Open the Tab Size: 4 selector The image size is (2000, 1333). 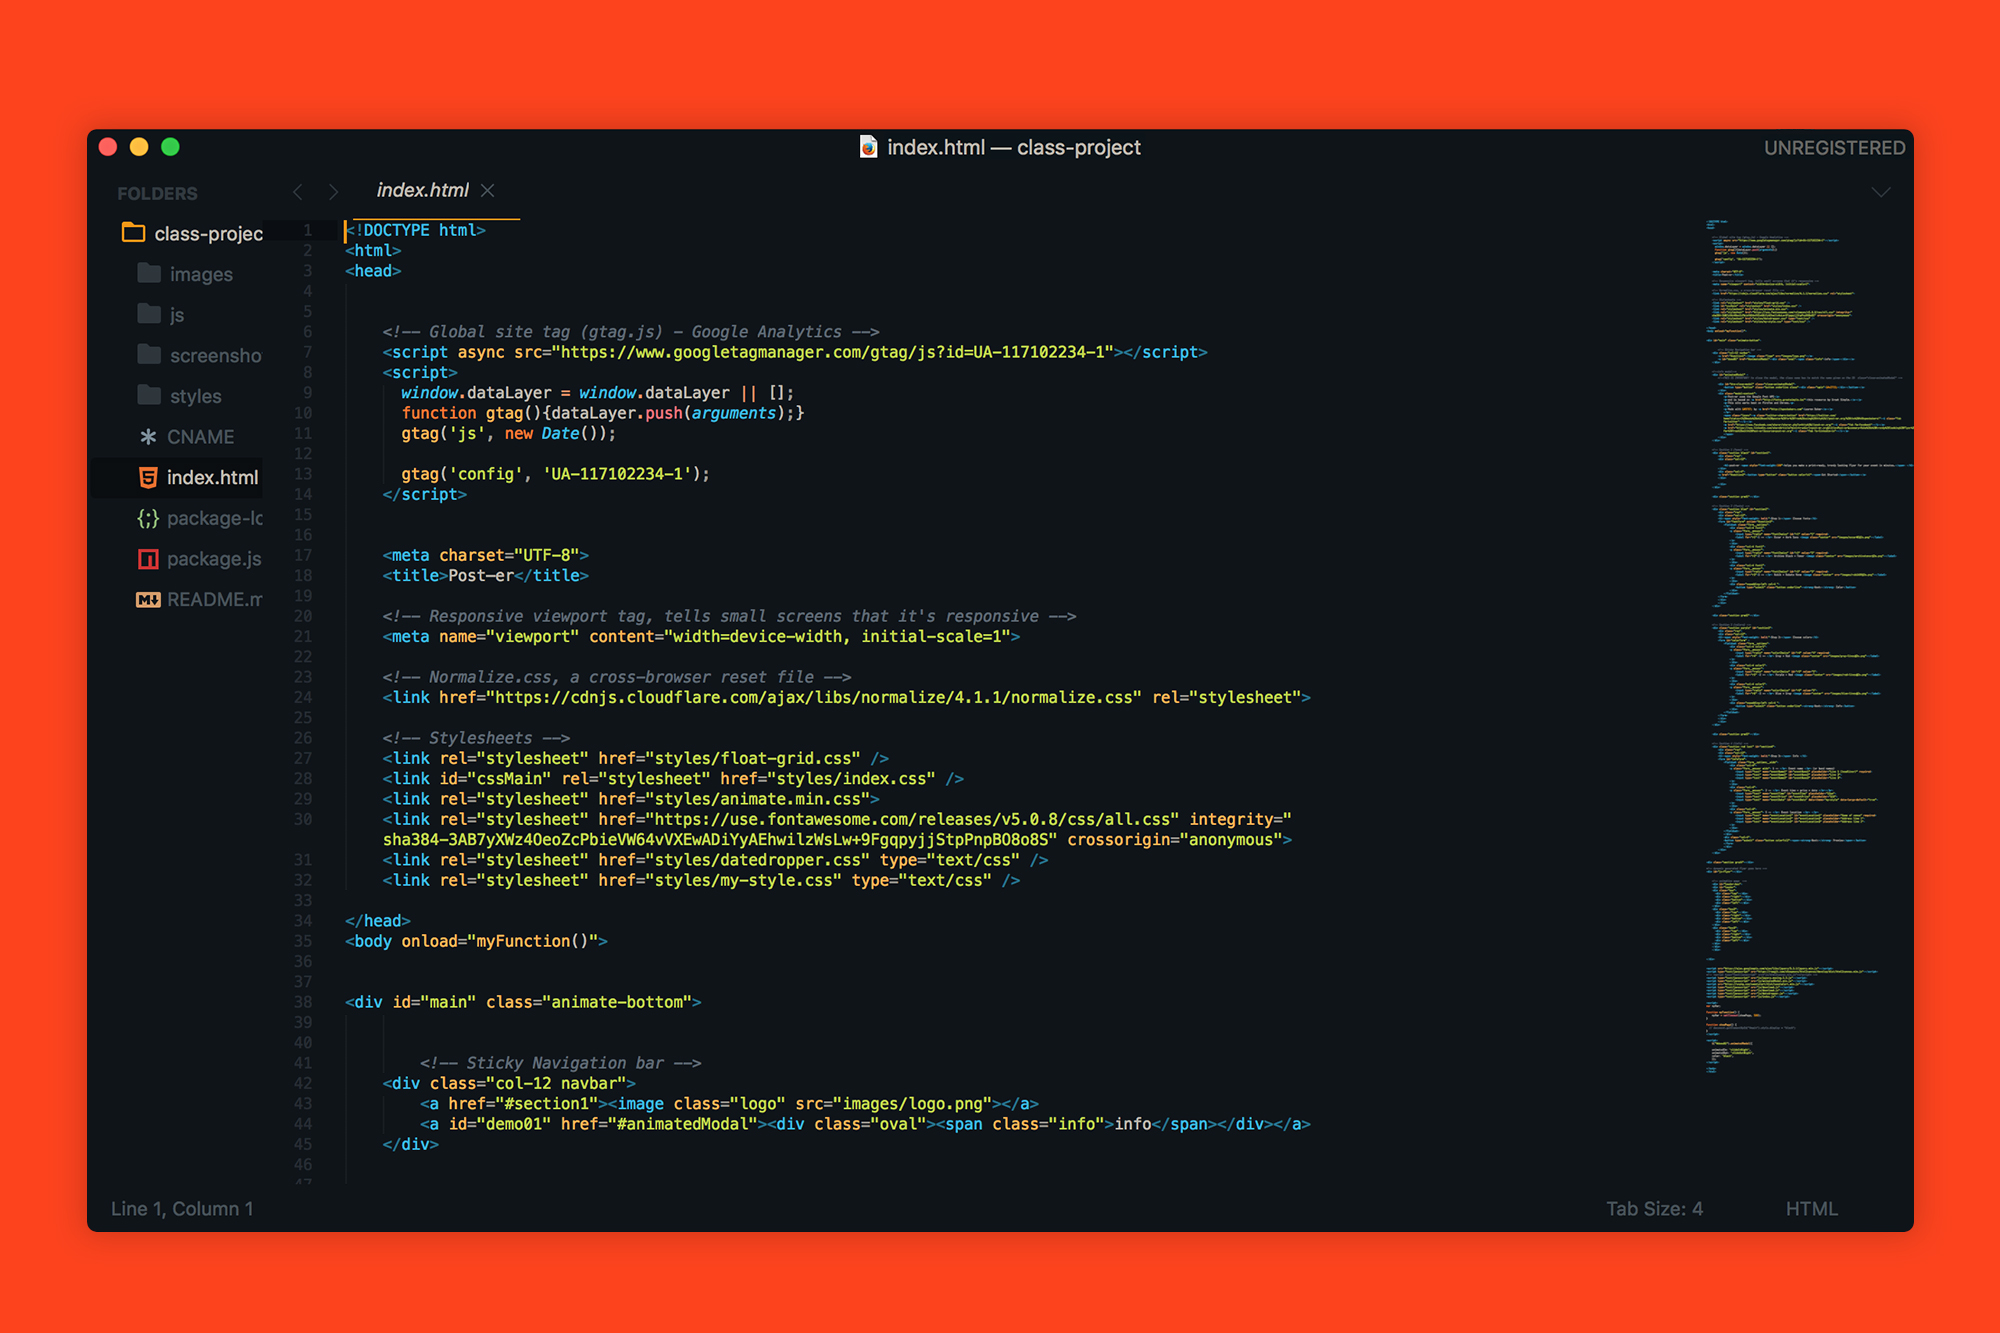[x=1654, y=1209]
